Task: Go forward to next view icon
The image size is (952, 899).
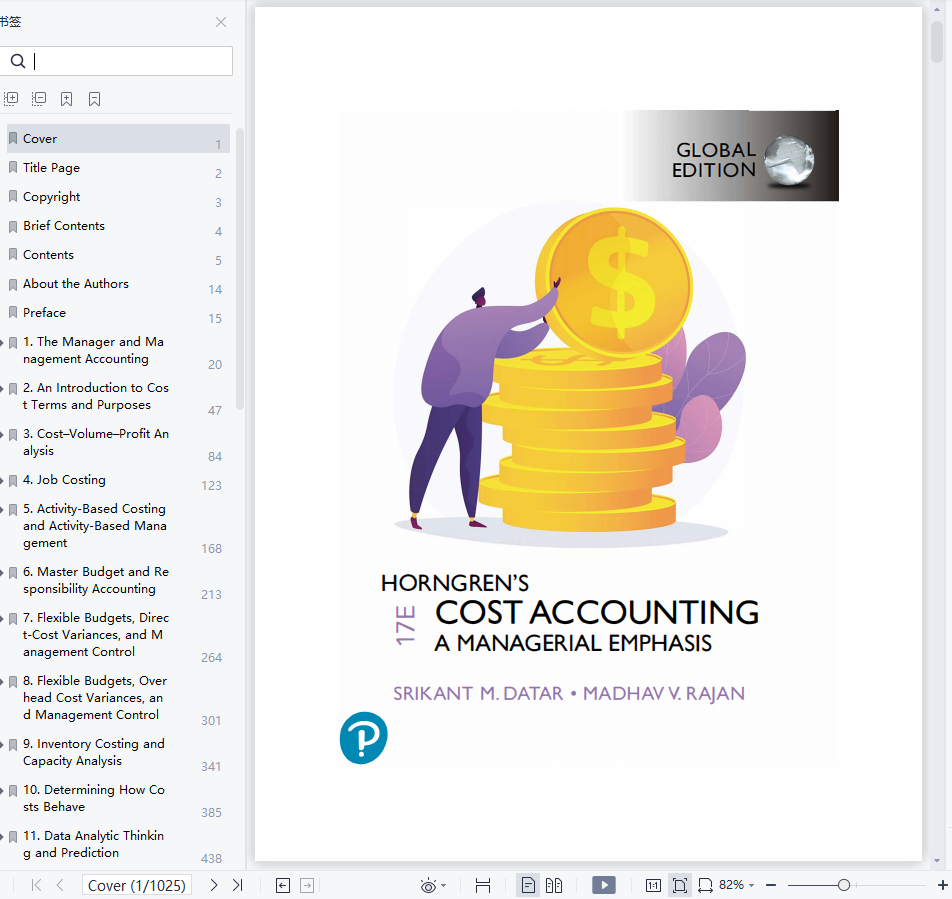Action: (x=307, y=886)
